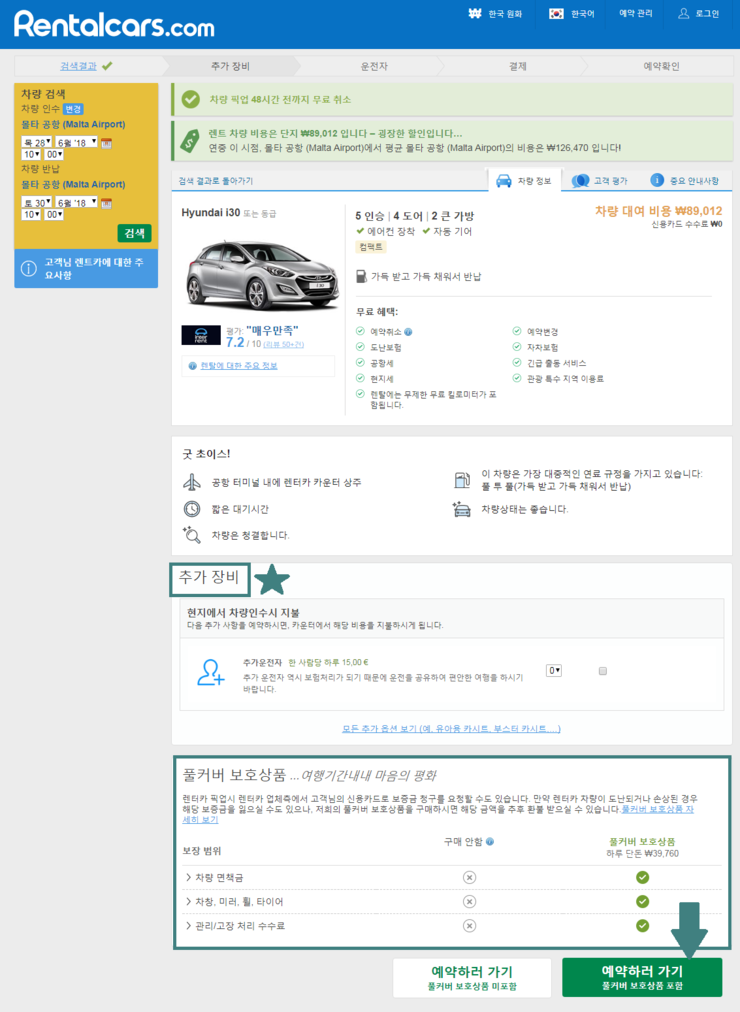Image resolution: width=740 pixels, height=1012 pixels.
Task: Open the pick-up date calendar icon
Action: coord(106,143)
